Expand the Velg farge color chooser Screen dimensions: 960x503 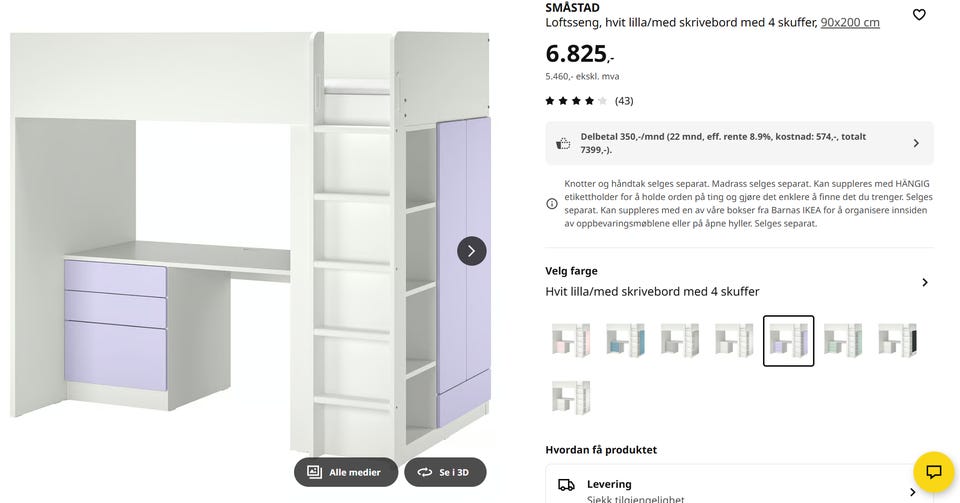click(924, 282)
